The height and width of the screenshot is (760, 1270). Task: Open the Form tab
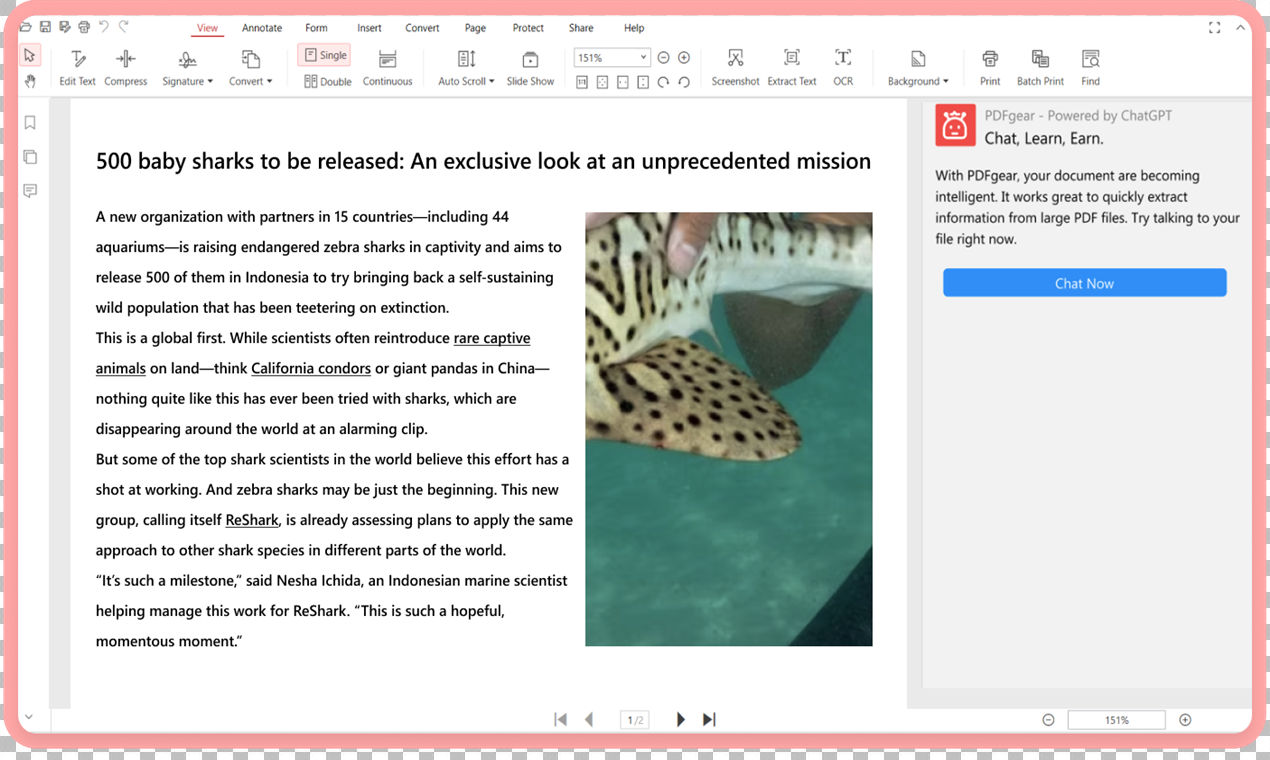(316, 28)
